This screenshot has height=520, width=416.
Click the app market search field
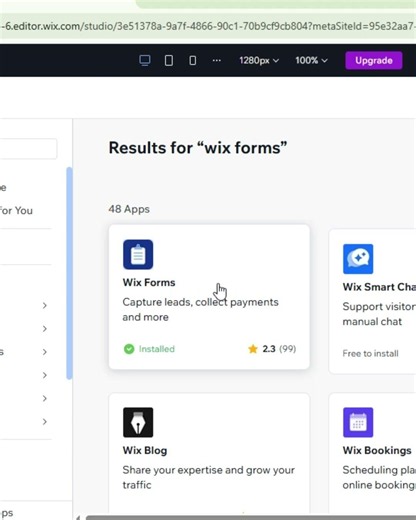(28, 148)
